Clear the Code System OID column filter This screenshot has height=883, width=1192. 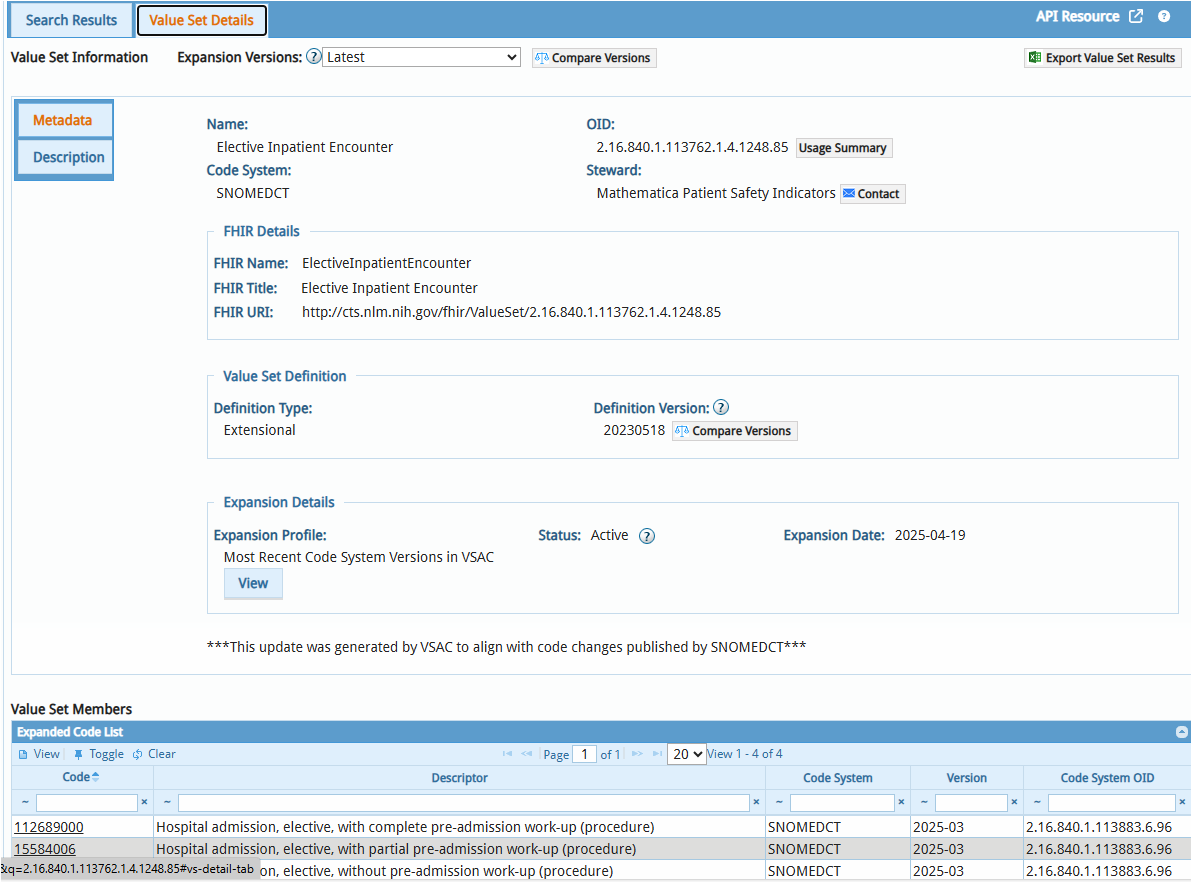pos(1182,802)
